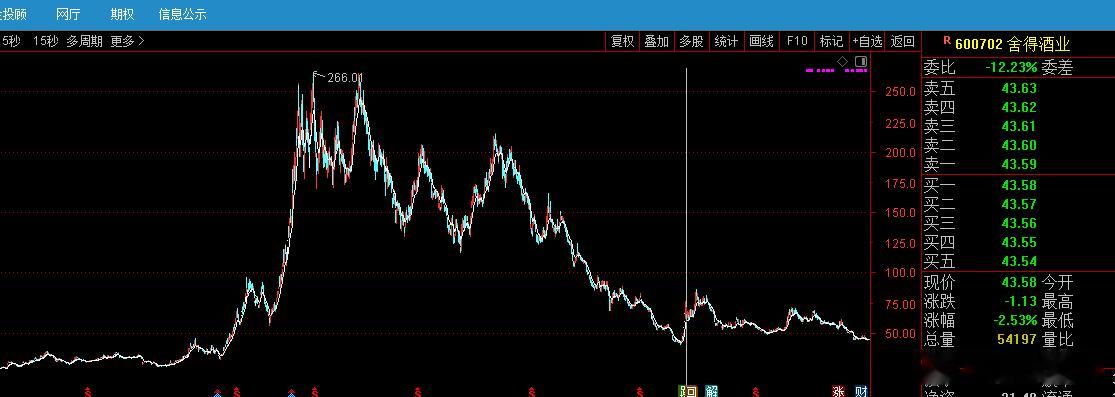1115x397 pixels.
Task: Click the cyan 解 marker at chart bottom
Action: tap(712, 391)
